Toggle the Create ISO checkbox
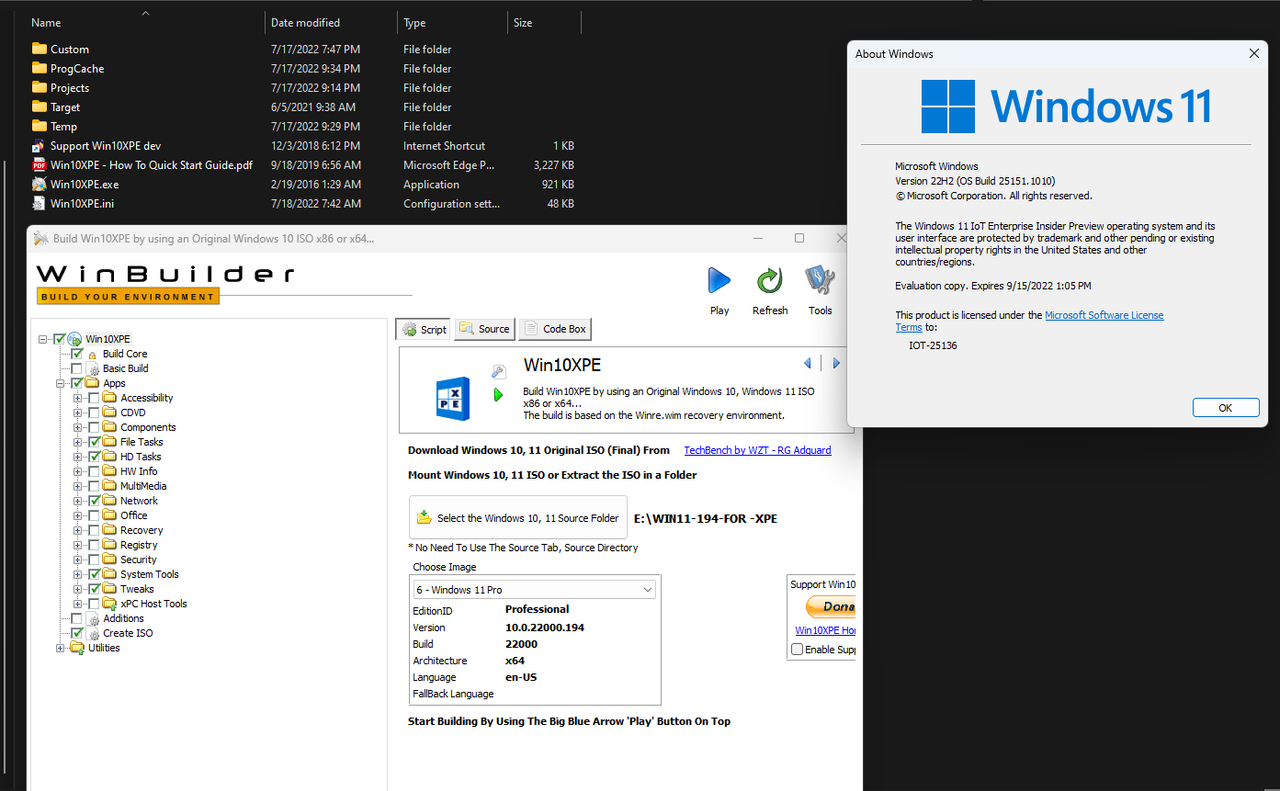 click(x=77, y=633)
